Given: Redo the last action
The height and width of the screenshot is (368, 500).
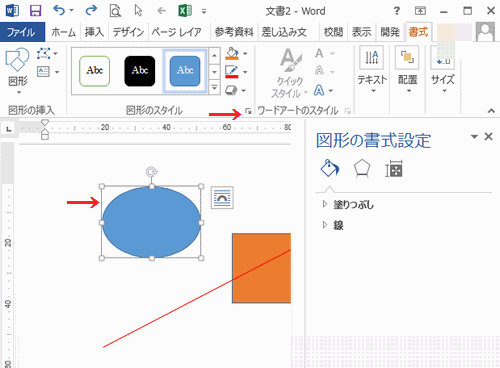Looking at the screenshot, I should [x=91, y=11].
